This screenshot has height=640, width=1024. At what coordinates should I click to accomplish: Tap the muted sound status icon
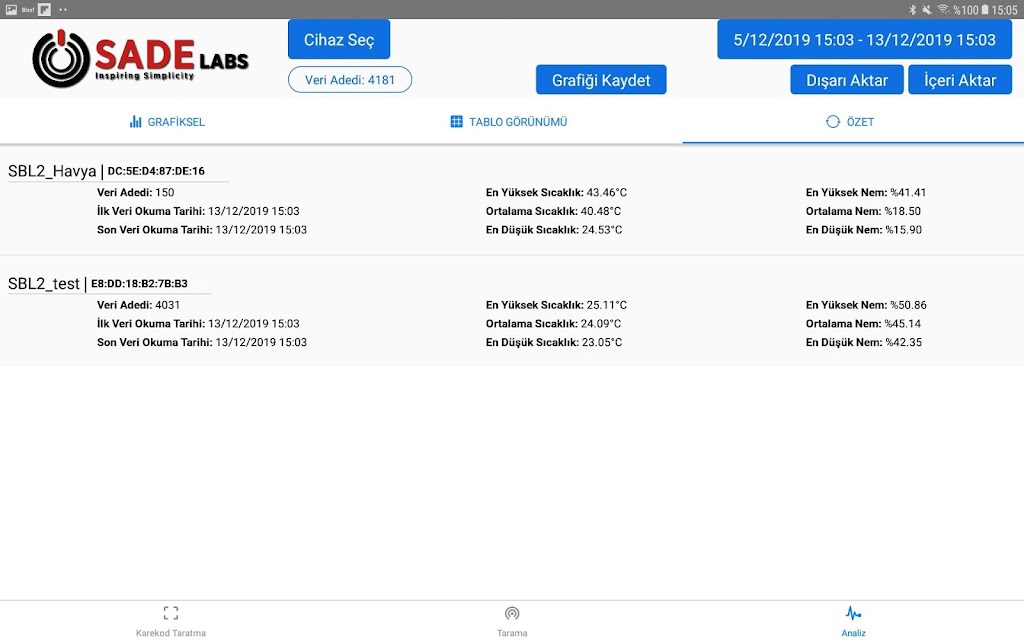(x=927, y=9)
